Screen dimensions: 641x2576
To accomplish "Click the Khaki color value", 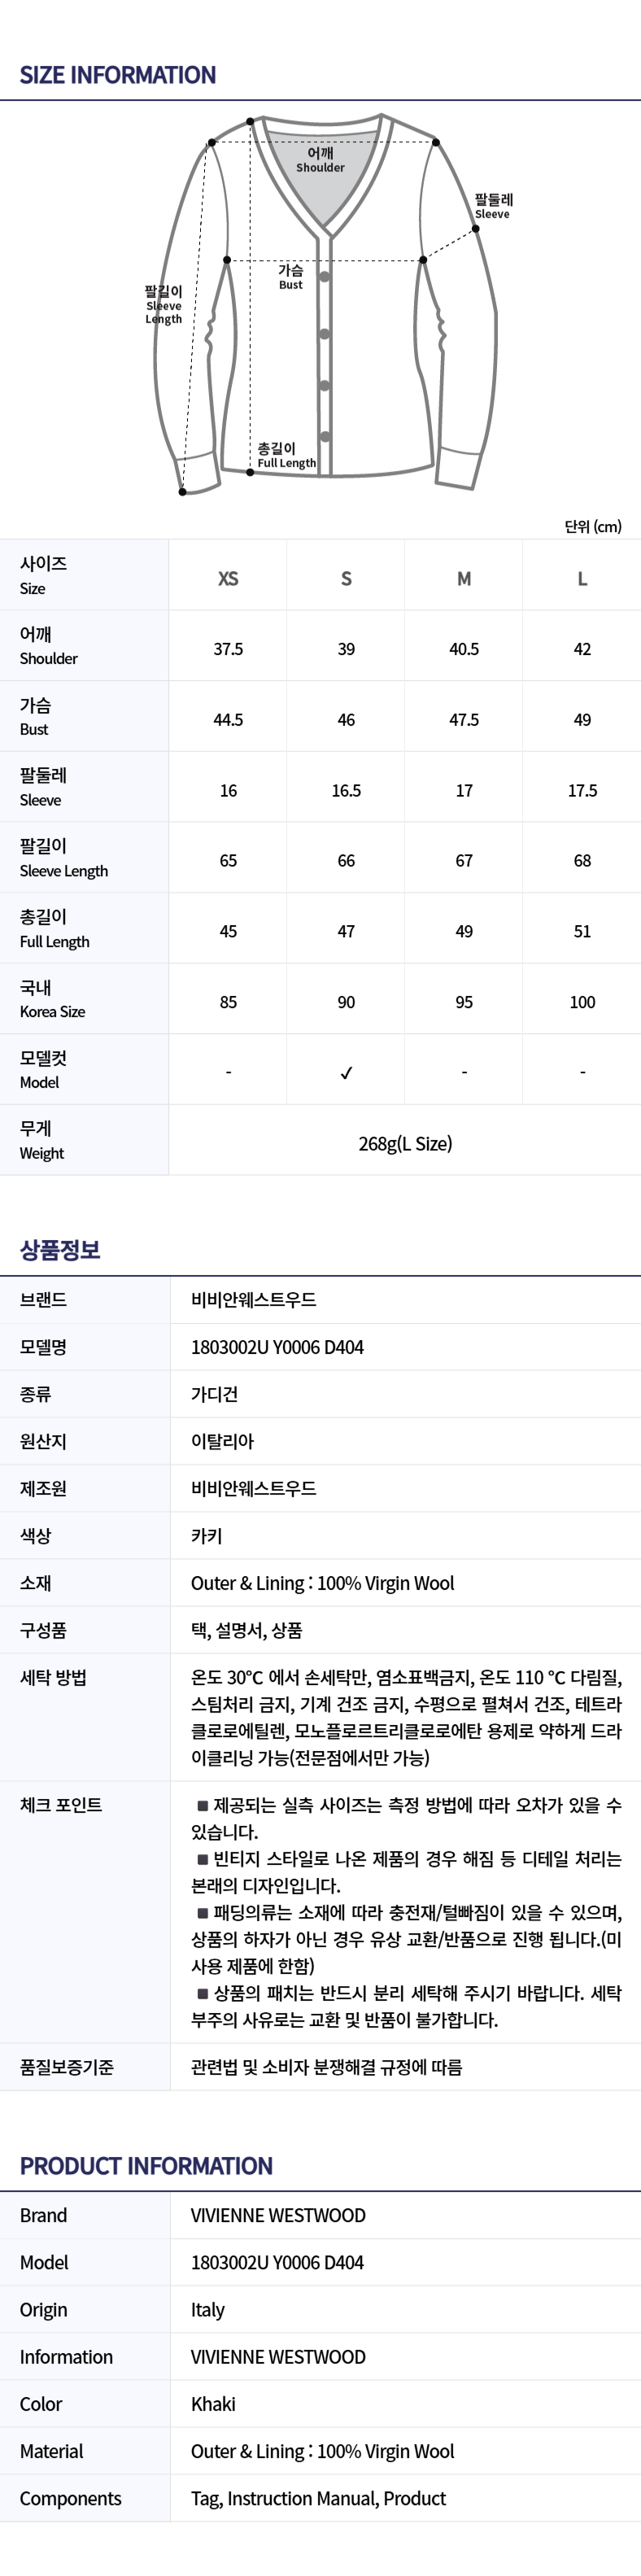I will (213, 2404).
